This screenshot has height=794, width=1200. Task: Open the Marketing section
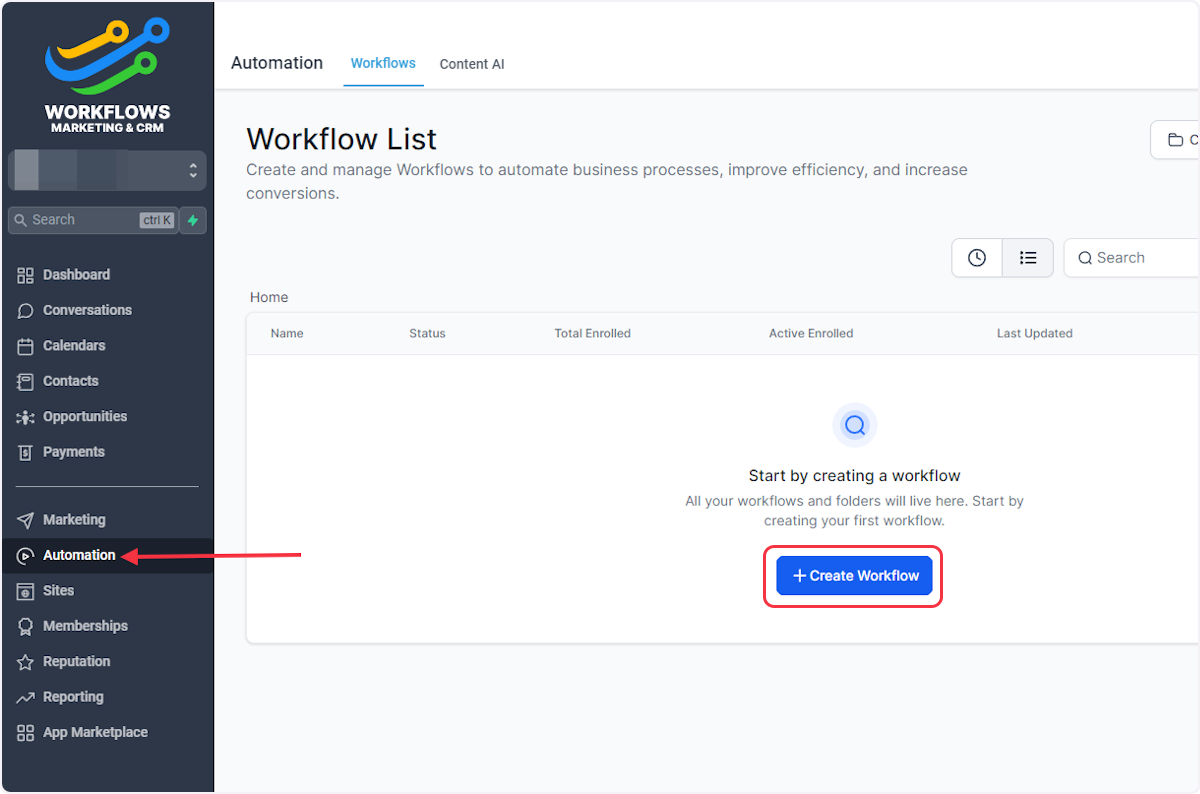click(x=76, y=519)
